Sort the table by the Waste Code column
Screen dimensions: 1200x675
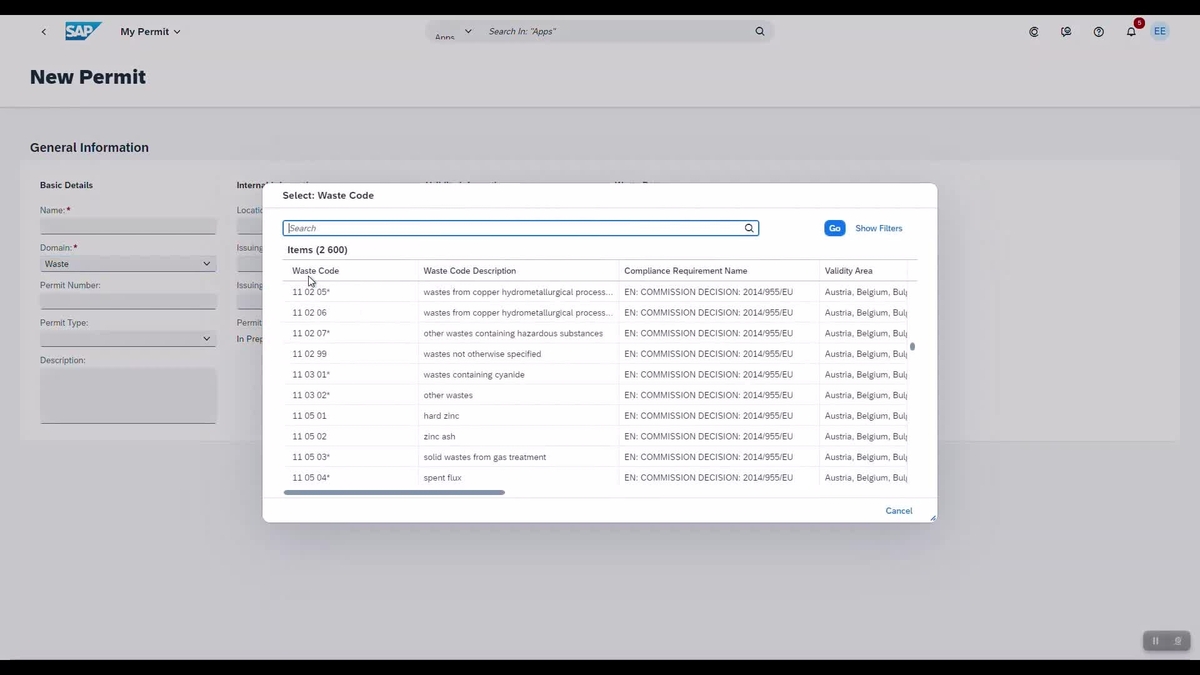tap(315, 270)
